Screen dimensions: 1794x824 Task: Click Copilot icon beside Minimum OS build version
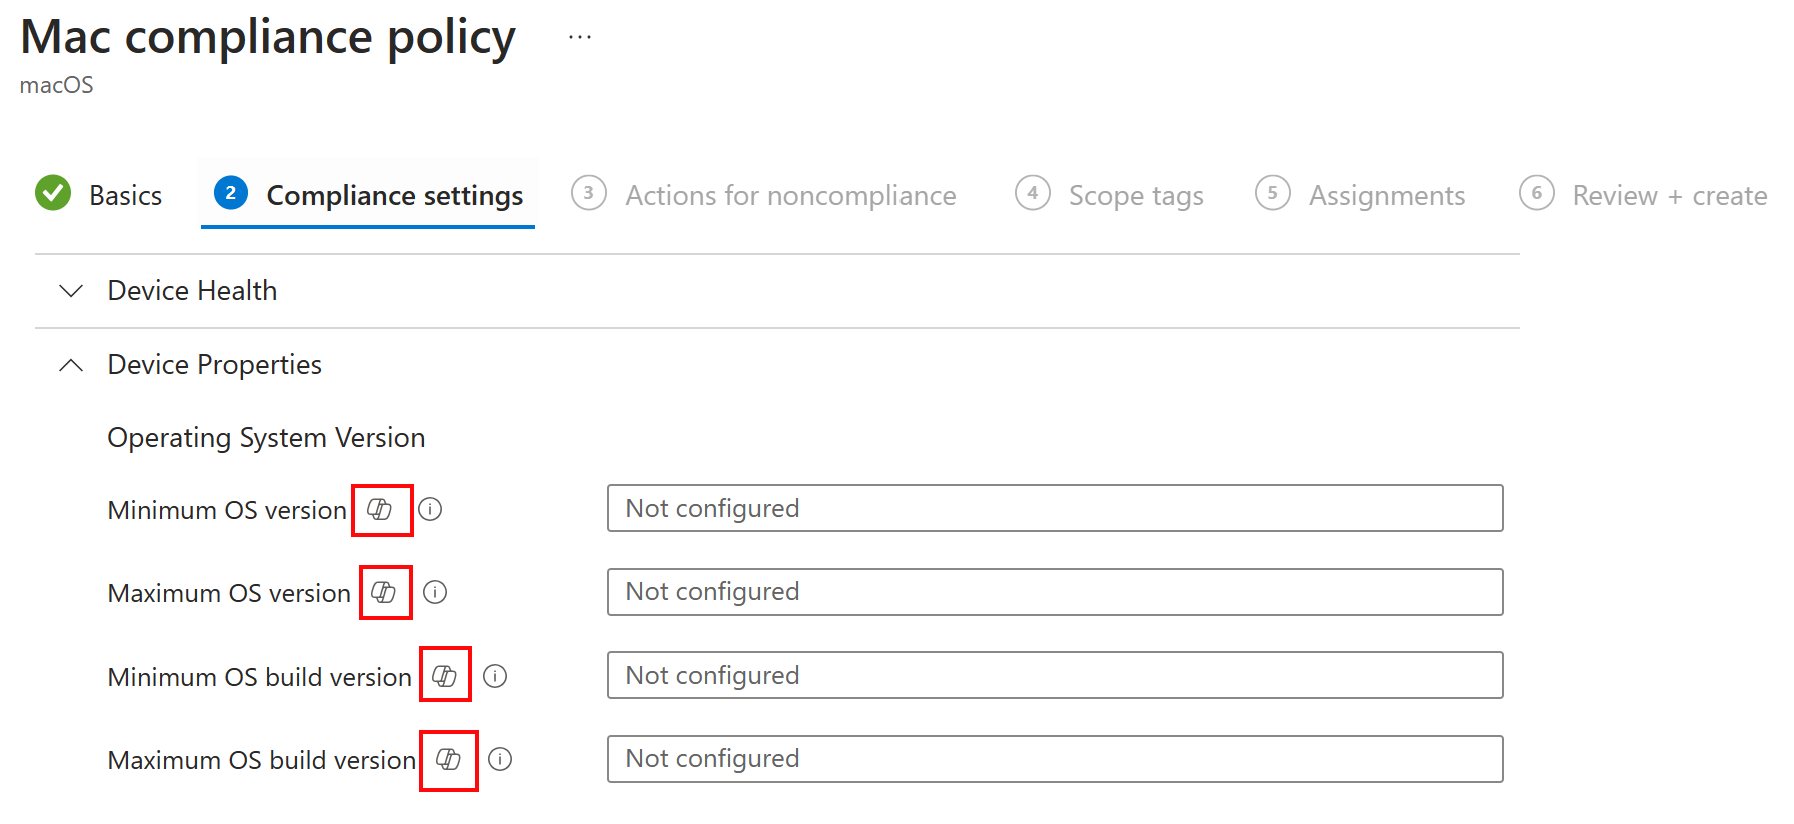(x=445, y=676)
